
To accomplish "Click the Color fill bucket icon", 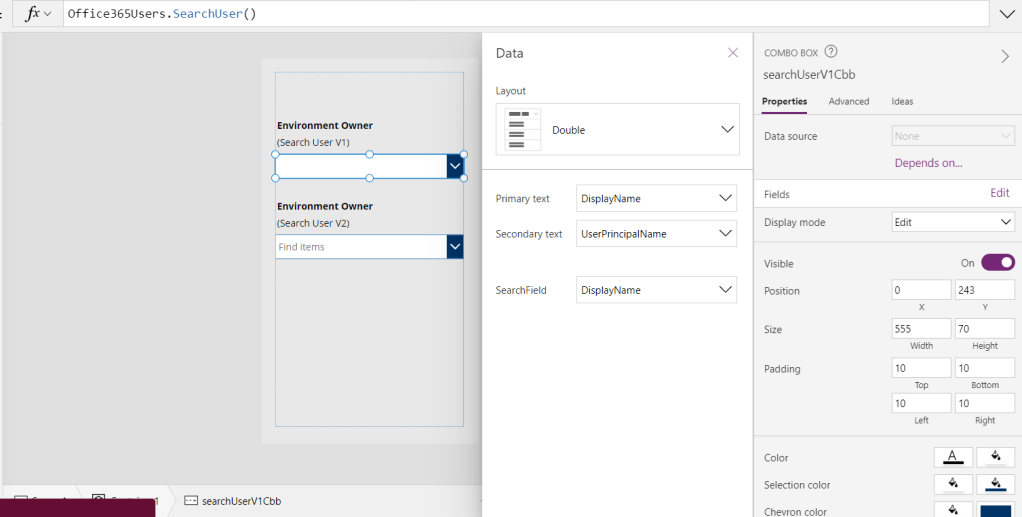I will (995, 457).
